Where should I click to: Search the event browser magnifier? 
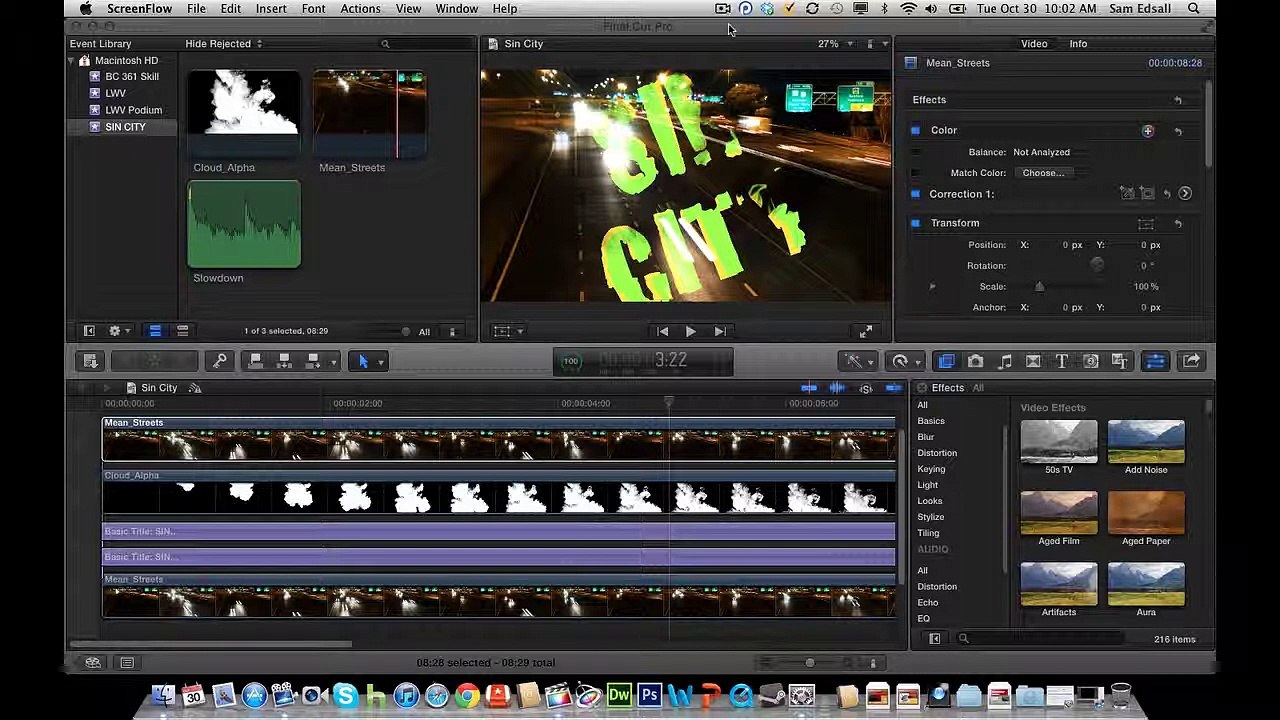[x=385, y=44]
